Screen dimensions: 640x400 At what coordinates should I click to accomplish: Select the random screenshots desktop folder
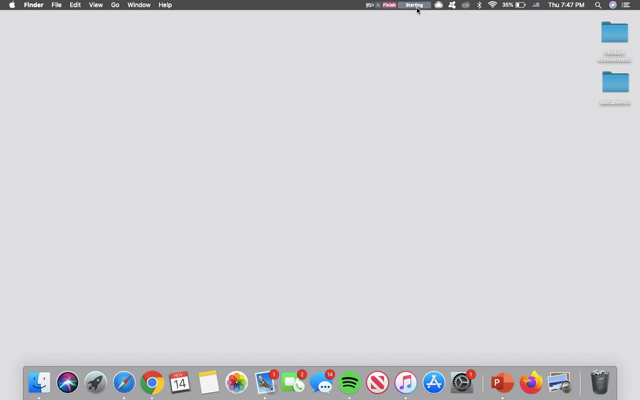coord(614,33)
